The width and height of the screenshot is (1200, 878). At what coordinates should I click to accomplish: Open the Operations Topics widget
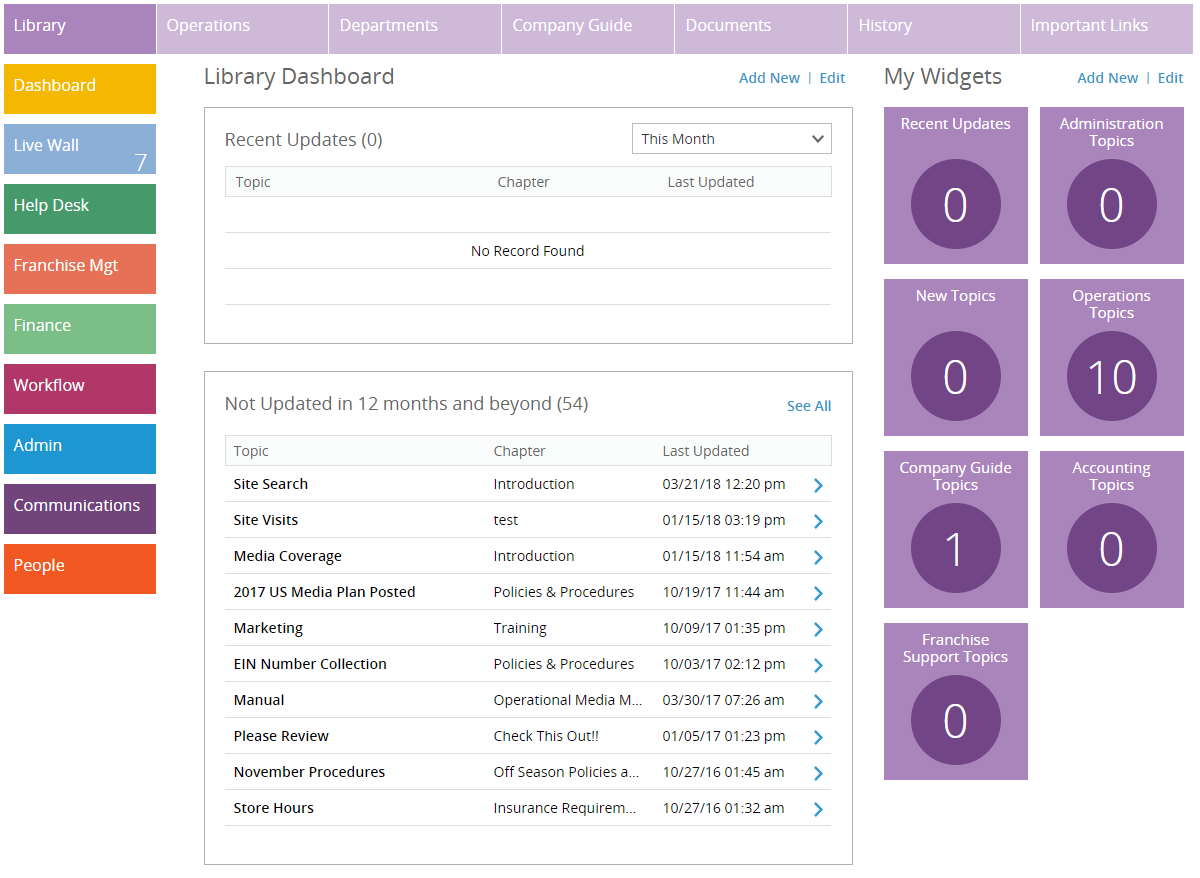pyautogui.click(x=1112, y=358)
